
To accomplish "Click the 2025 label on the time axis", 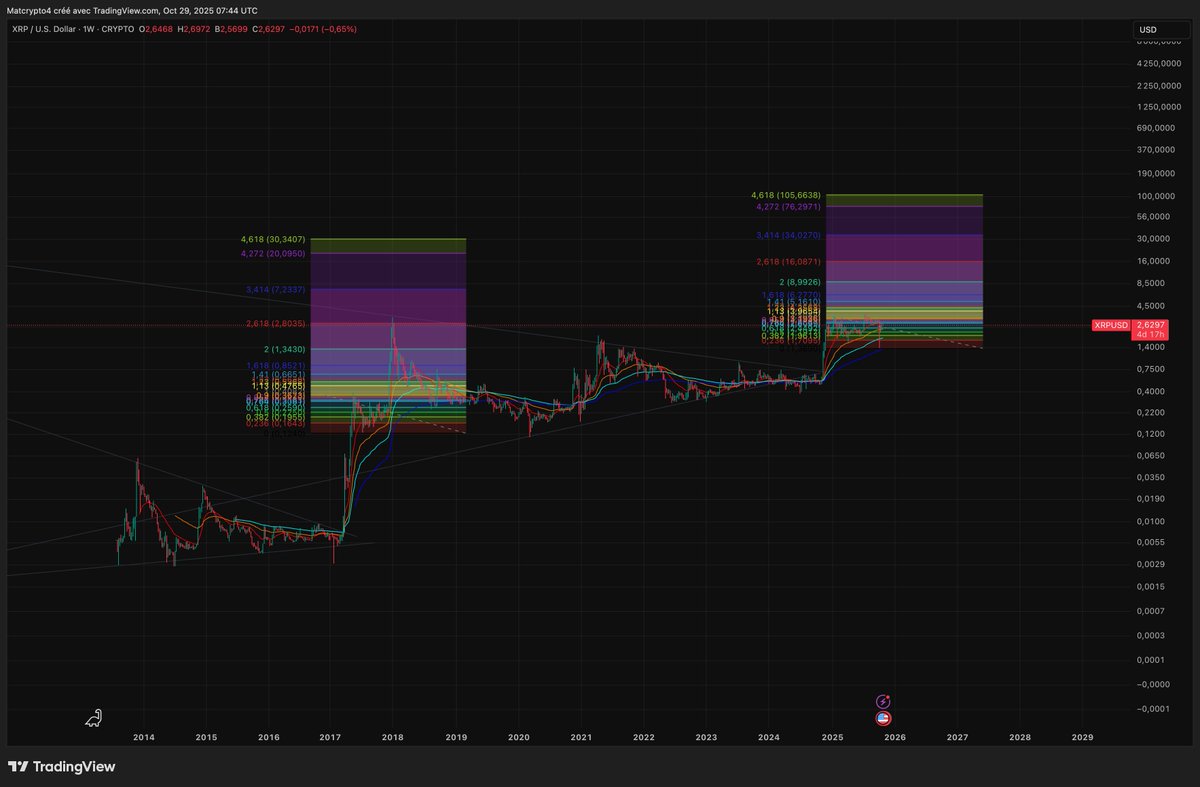I will click(832, 737).
